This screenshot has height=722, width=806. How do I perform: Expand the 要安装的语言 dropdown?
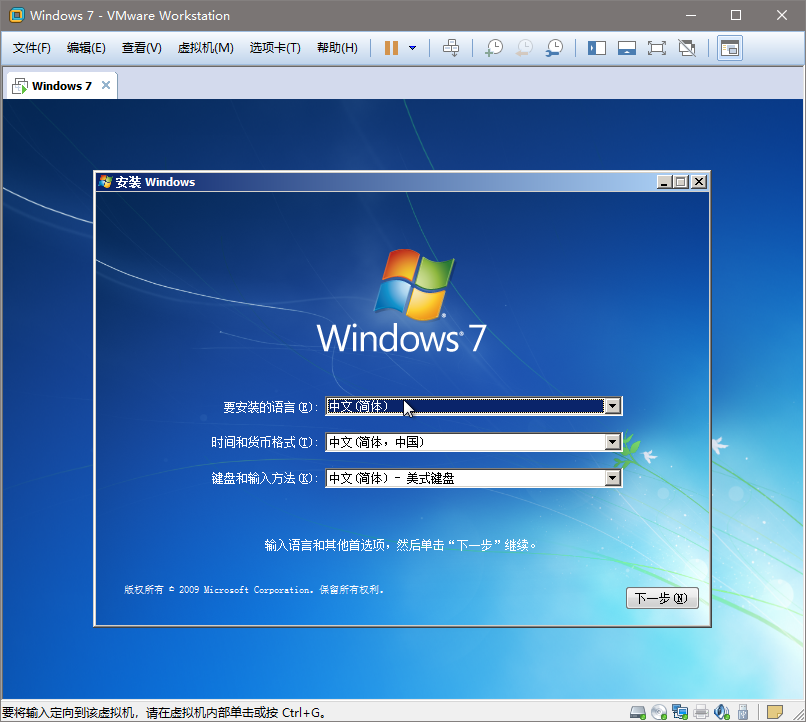click(x=612, y=406)
